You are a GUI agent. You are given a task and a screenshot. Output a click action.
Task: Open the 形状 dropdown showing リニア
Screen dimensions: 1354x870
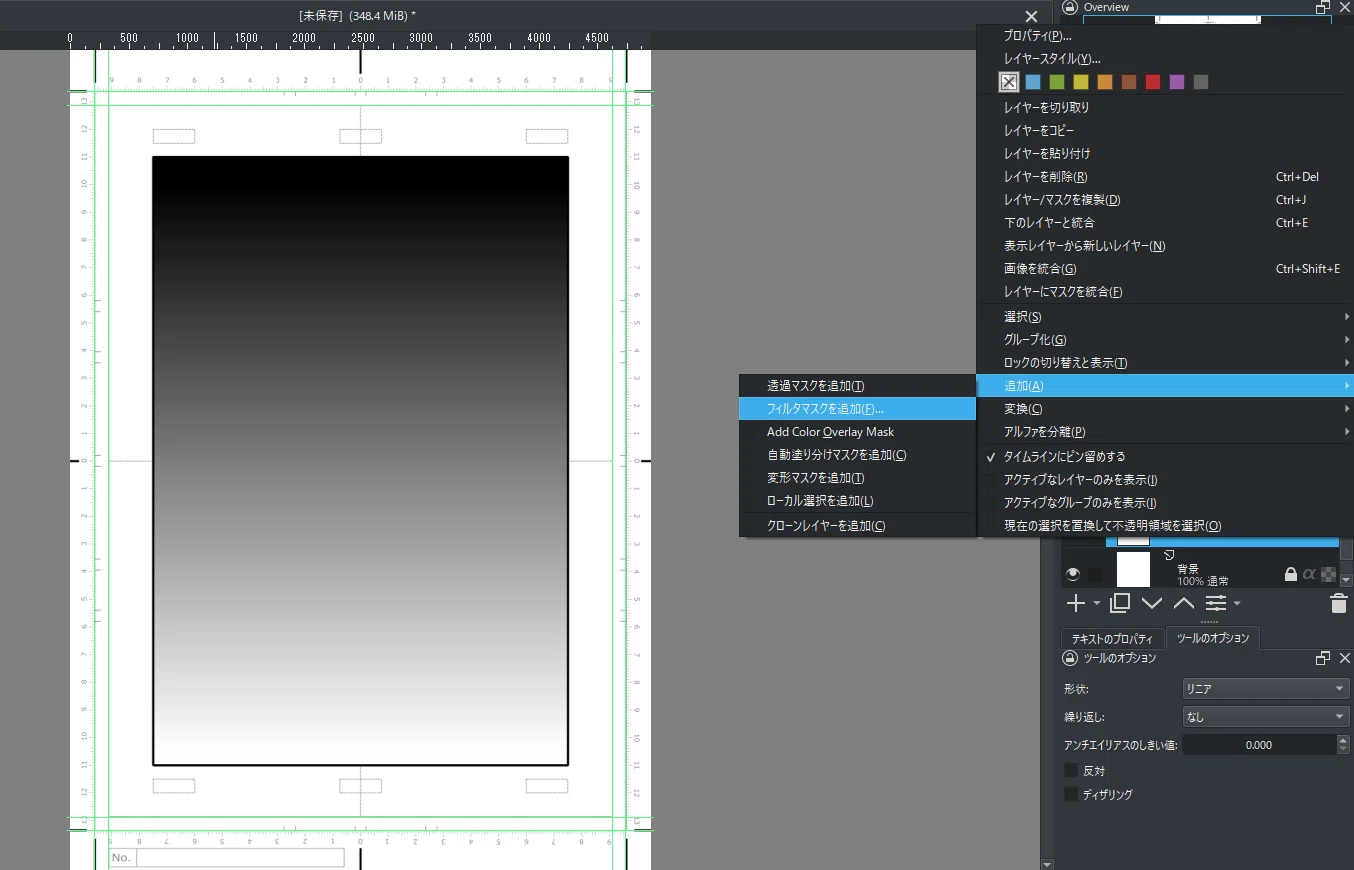pos(1265,689)
